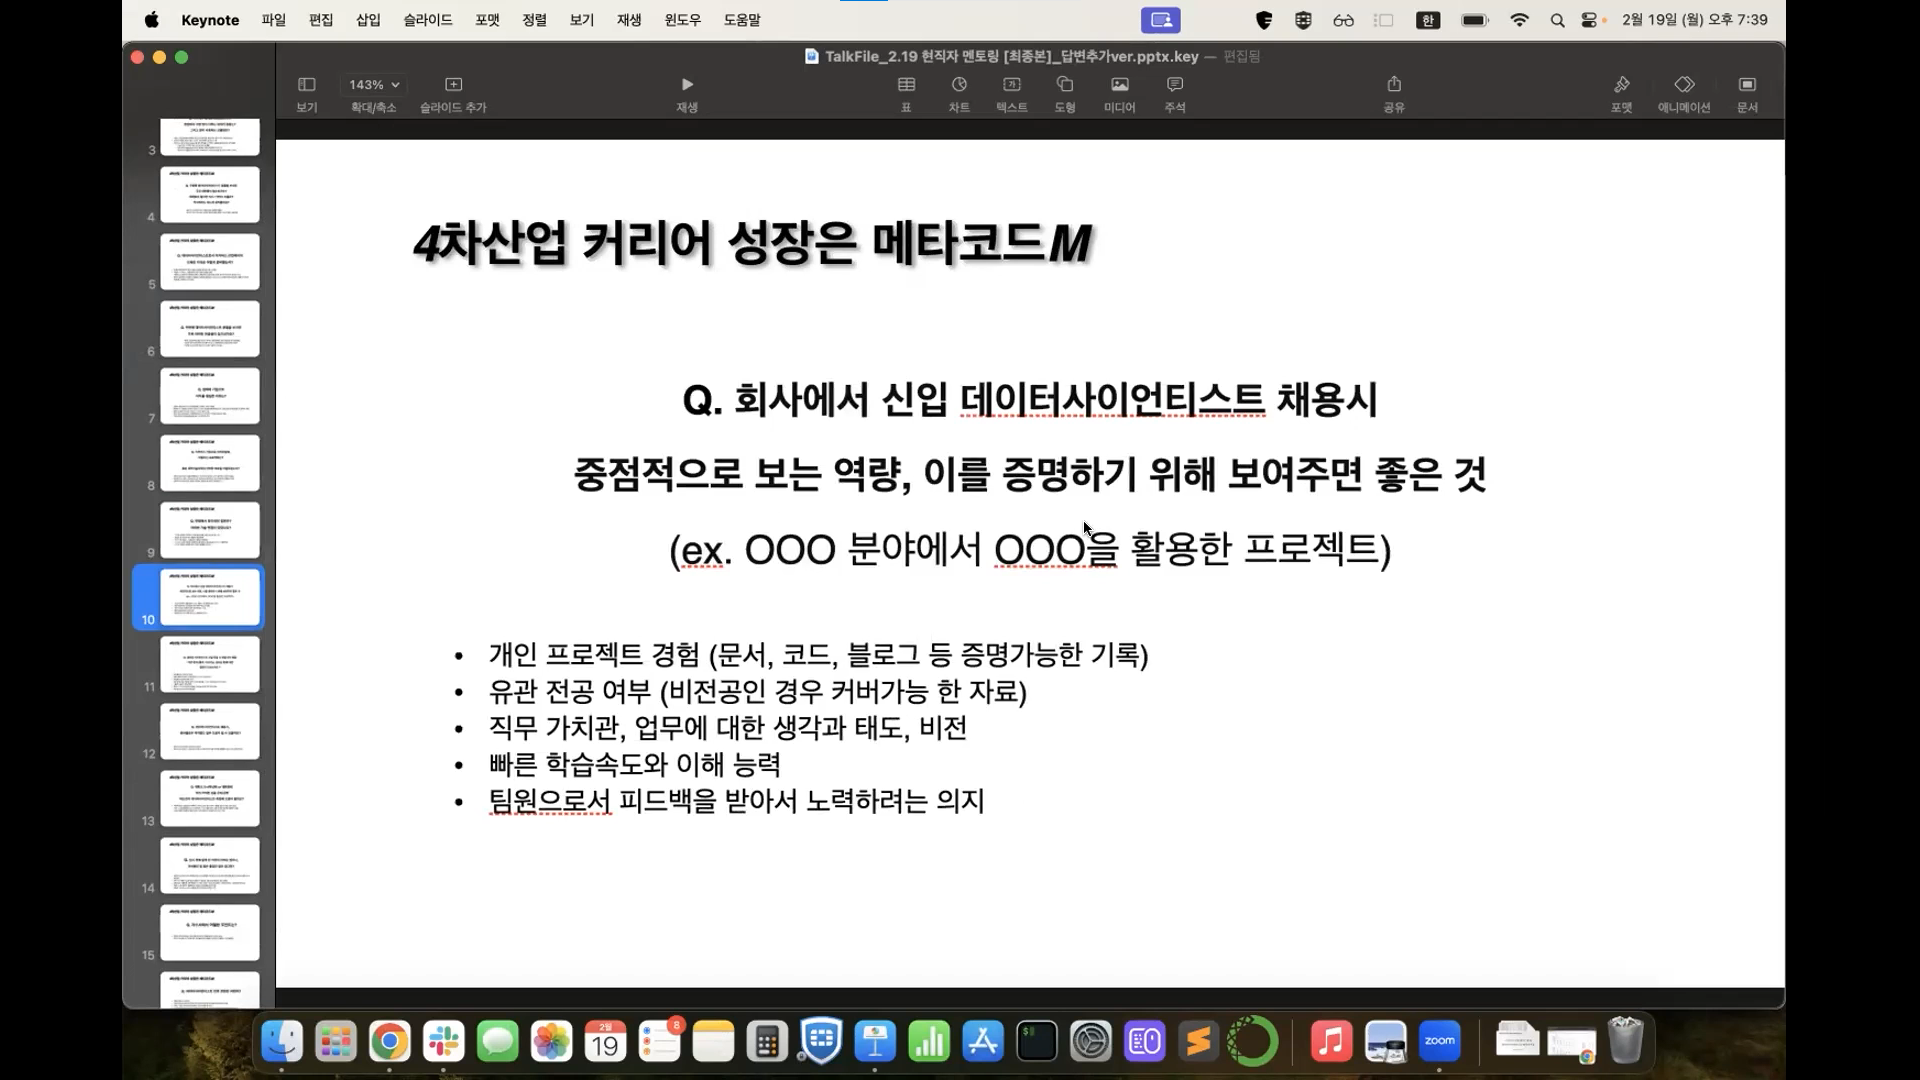Open the macOS Control Center menu

click(x=1588, y=20)
